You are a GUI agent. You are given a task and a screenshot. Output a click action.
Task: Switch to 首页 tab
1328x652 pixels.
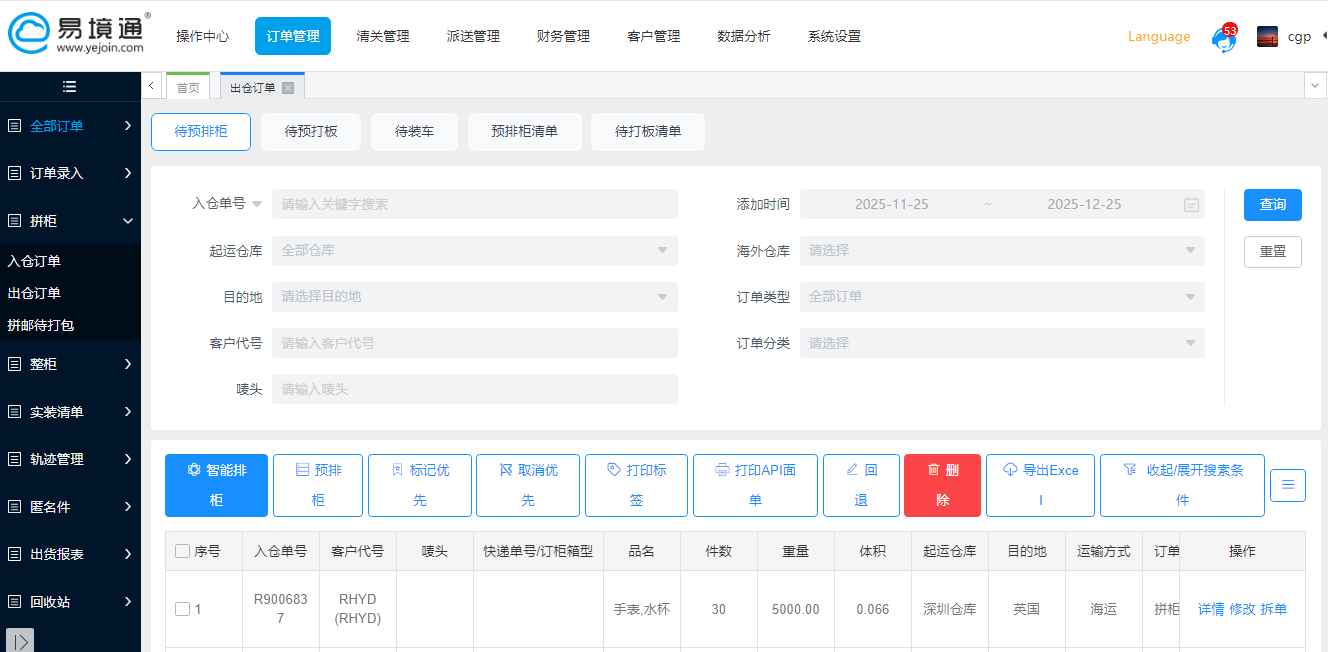click(188, 88)
